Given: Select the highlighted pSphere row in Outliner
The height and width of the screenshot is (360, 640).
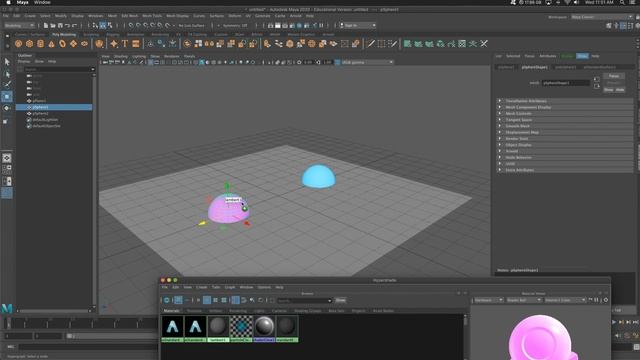Looking at the screenshot, I should click(x=54, y=107).
